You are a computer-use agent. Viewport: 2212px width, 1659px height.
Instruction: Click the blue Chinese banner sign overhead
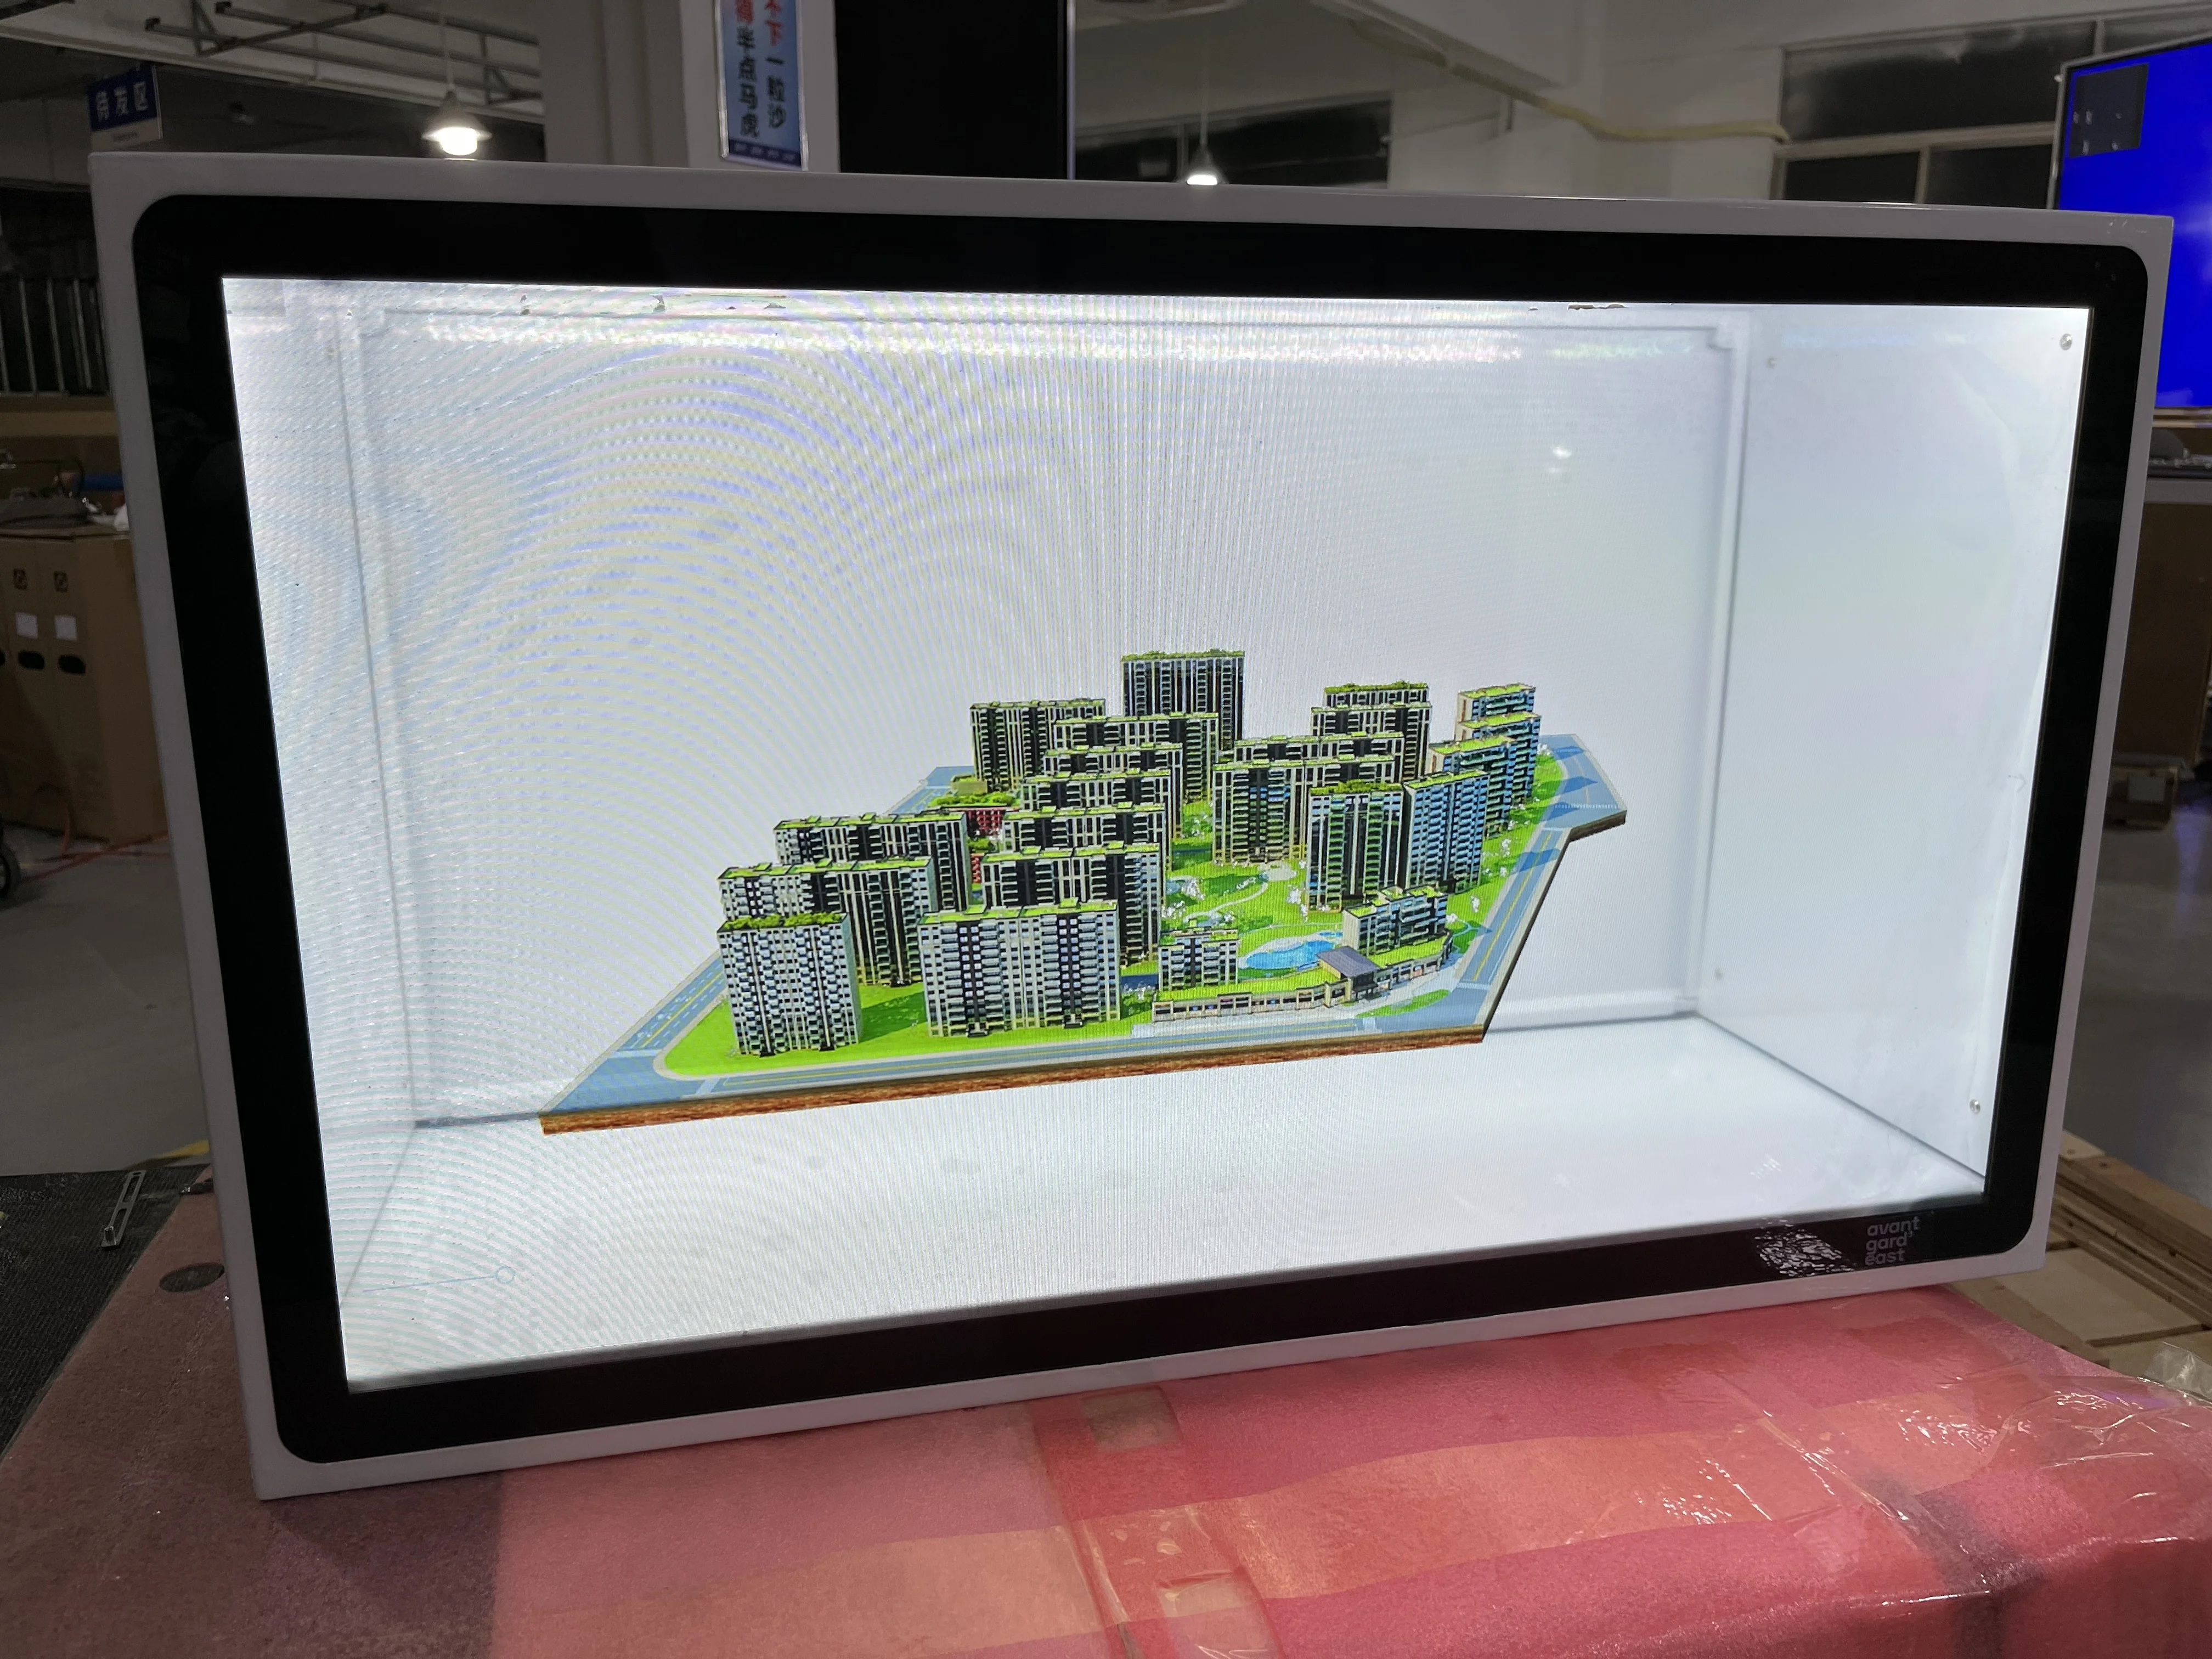[x=763, y=80]
